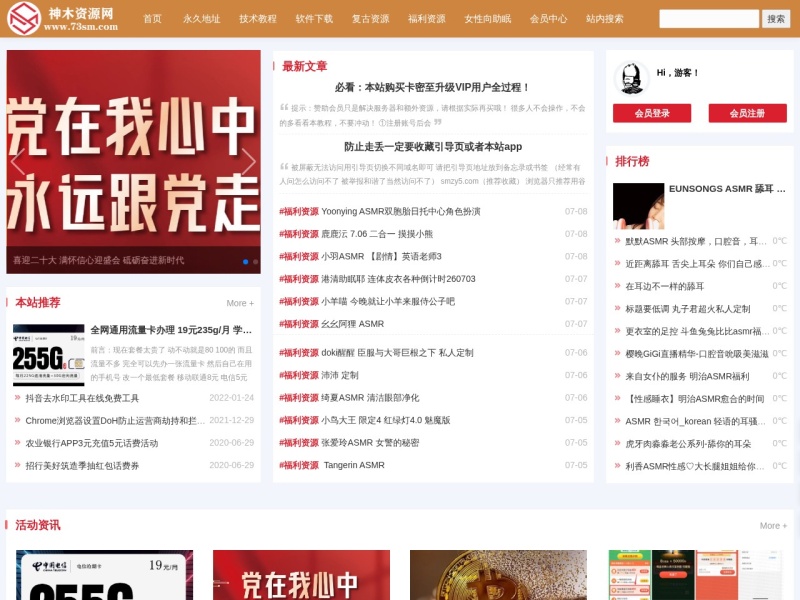Open 农业银行APP3元充值5元话费活动 link
Screen dimensions: 800x600
92,443
